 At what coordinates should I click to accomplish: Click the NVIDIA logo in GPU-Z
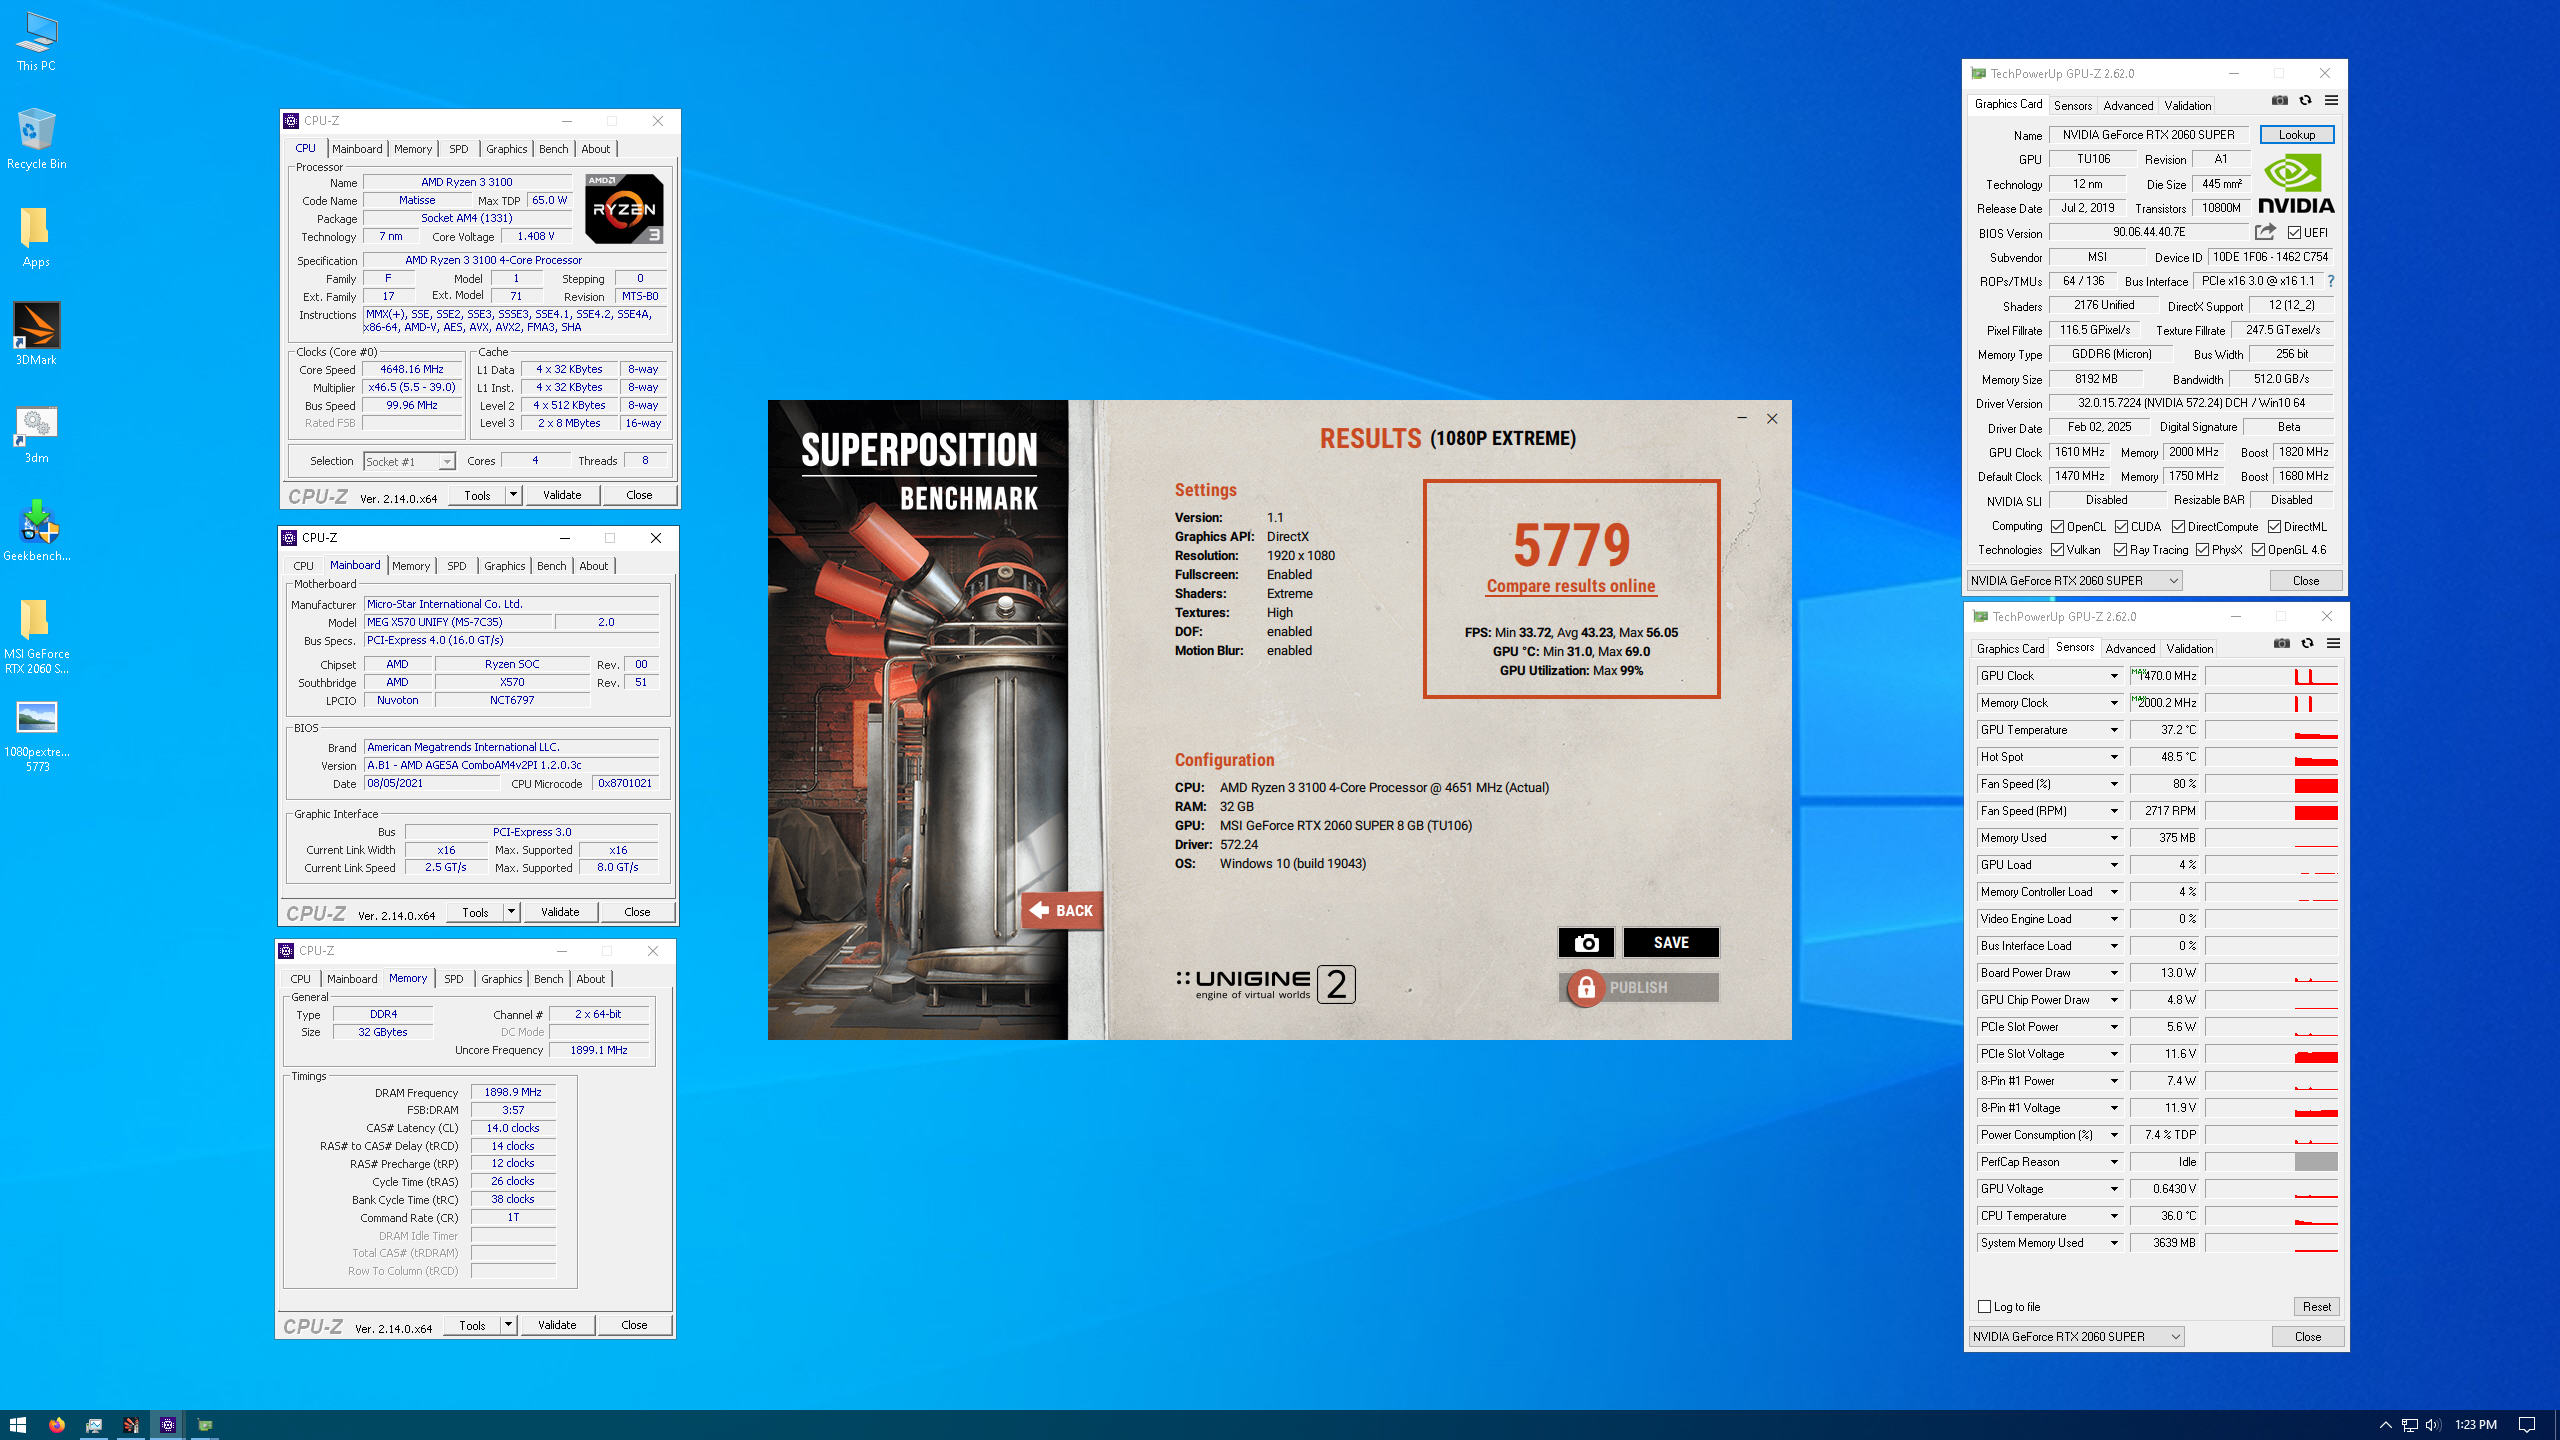tap(2296, 184)
